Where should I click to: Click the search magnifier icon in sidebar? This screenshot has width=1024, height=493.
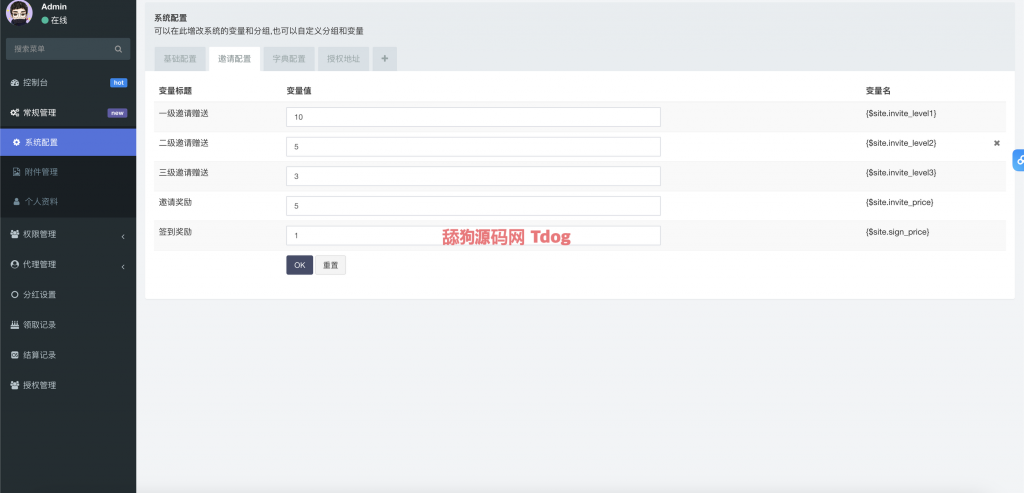click(118, 48)
